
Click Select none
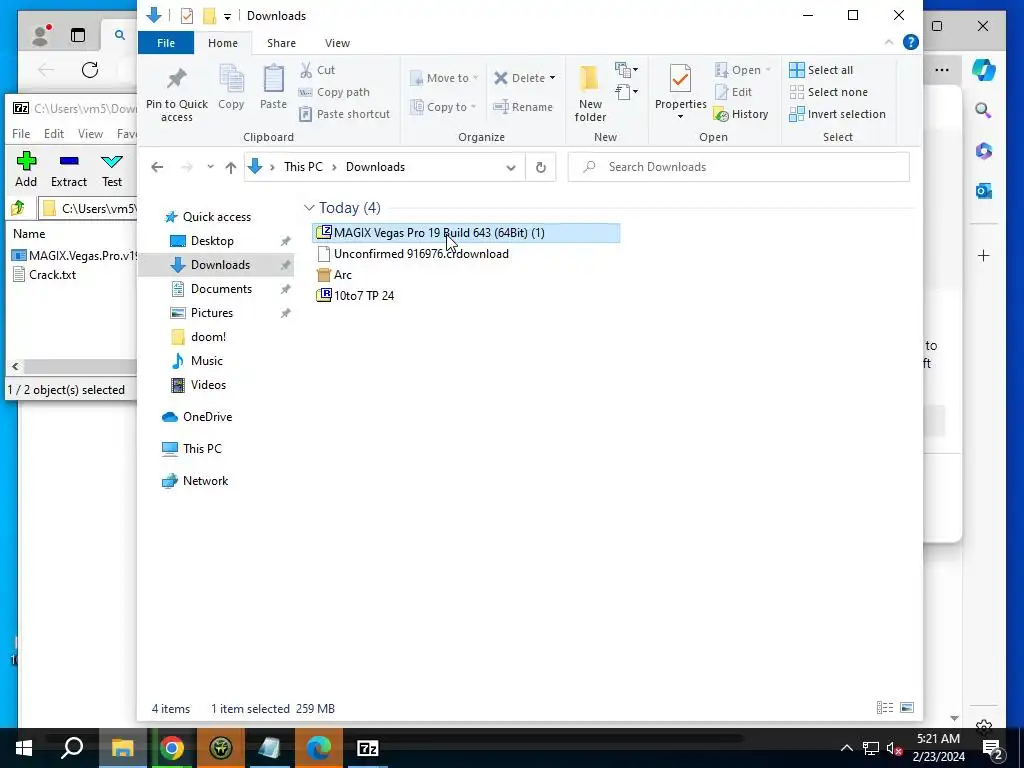click(x=828, y=92)
